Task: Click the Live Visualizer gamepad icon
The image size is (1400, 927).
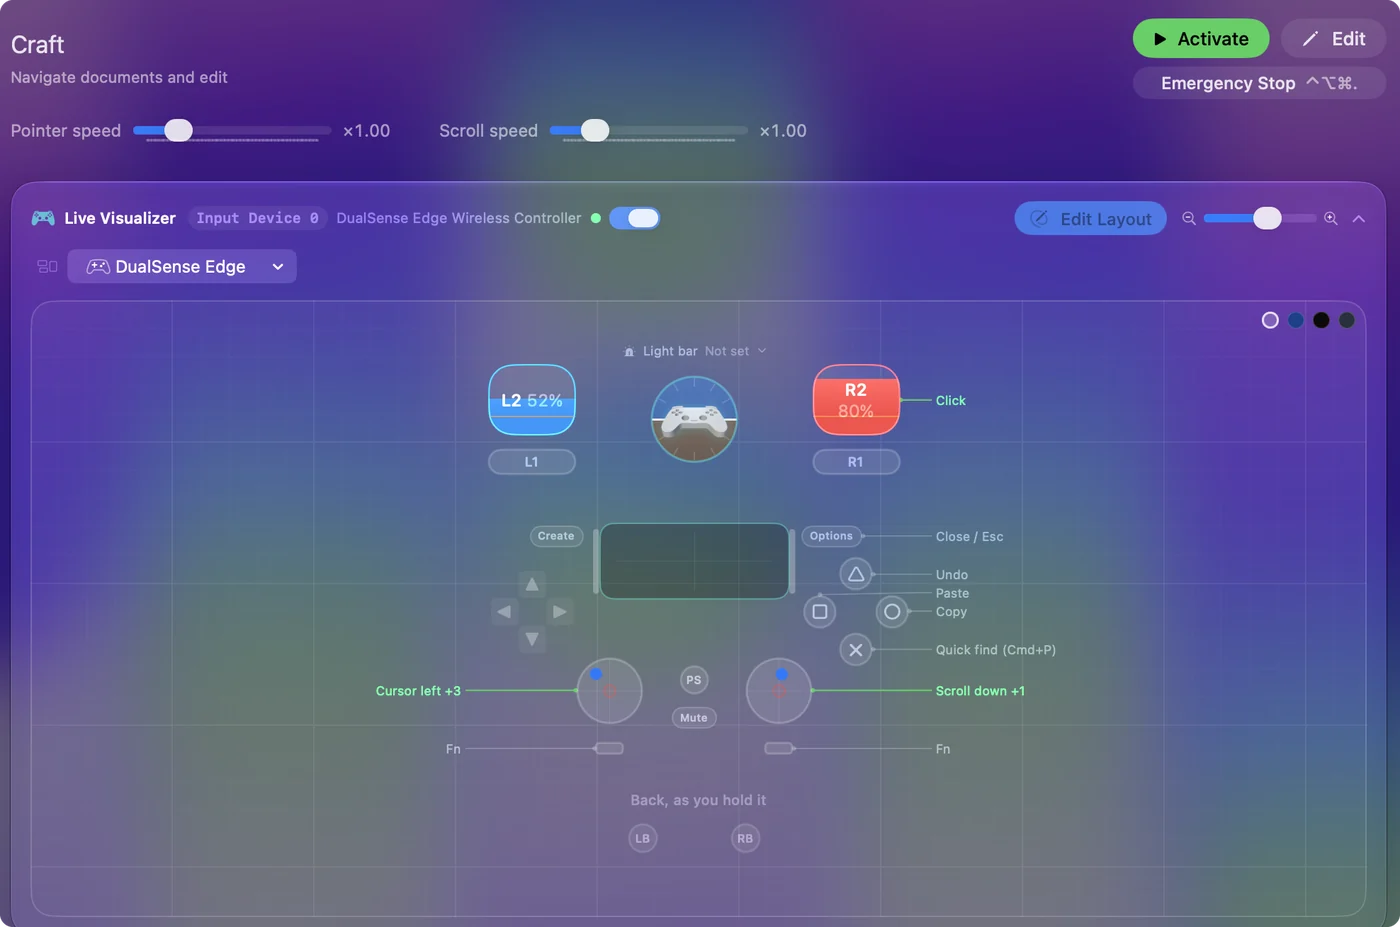Action: pos(43,218)
